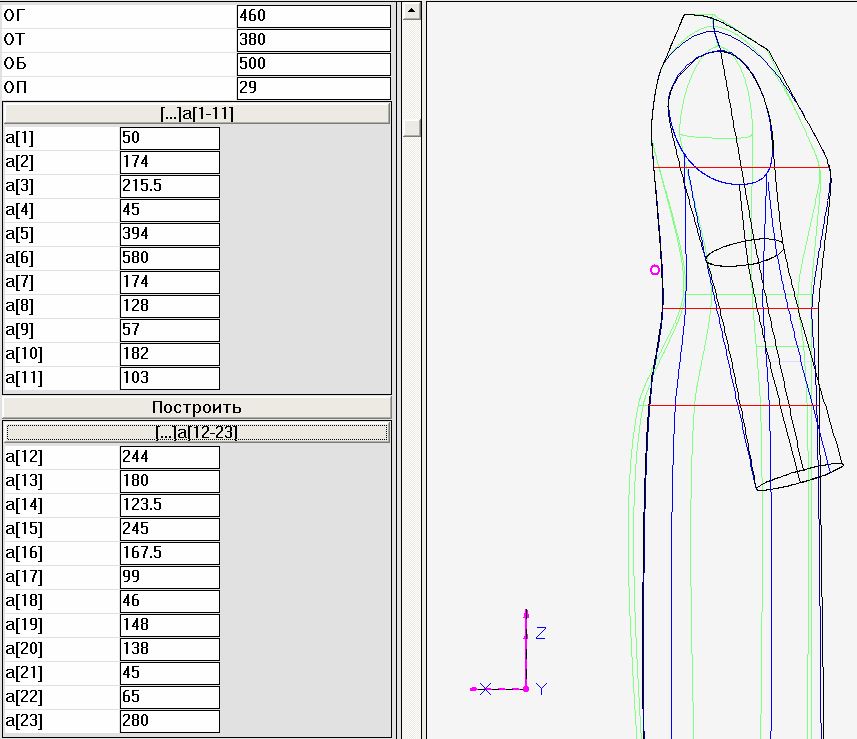This screenshot has height=739, width=857.
Task: Select the a[10] field with 182
Action: (170, 355)
